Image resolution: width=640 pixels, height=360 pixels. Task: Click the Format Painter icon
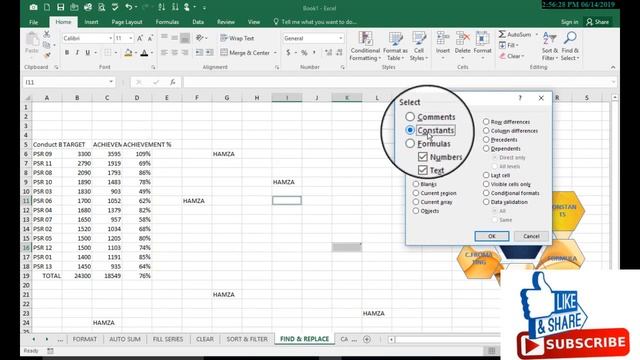click(x=47, y=55)
